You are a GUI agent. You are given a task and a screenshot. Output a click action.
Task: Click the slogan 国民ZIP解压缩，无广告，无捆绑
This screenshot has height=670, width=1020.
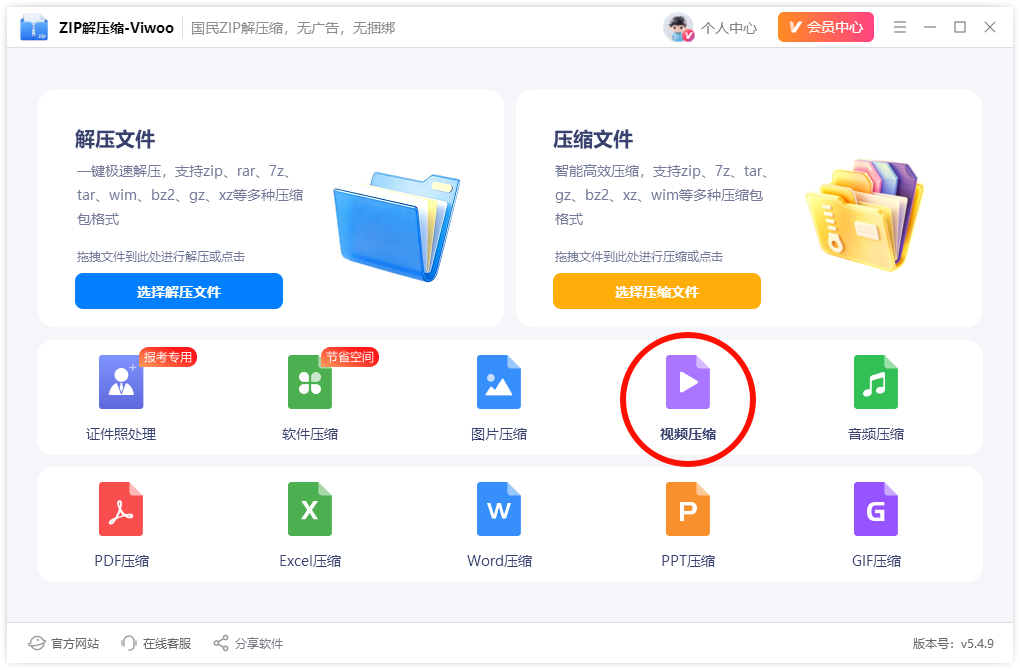click(293, 28)
